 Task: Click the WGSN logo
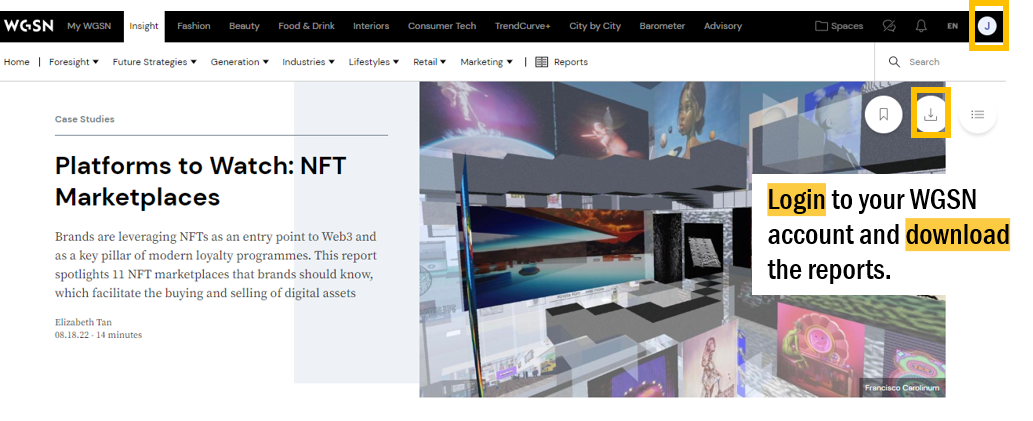pos(26,26)
